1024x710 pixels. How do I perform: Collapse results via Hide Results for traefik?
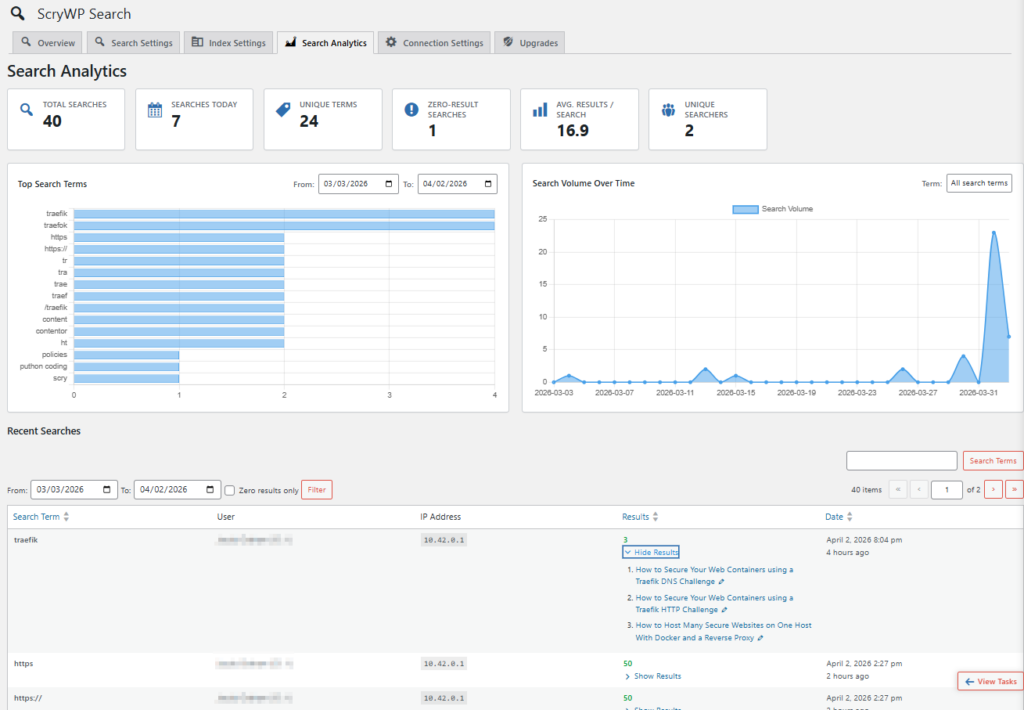tap(650, 552)
